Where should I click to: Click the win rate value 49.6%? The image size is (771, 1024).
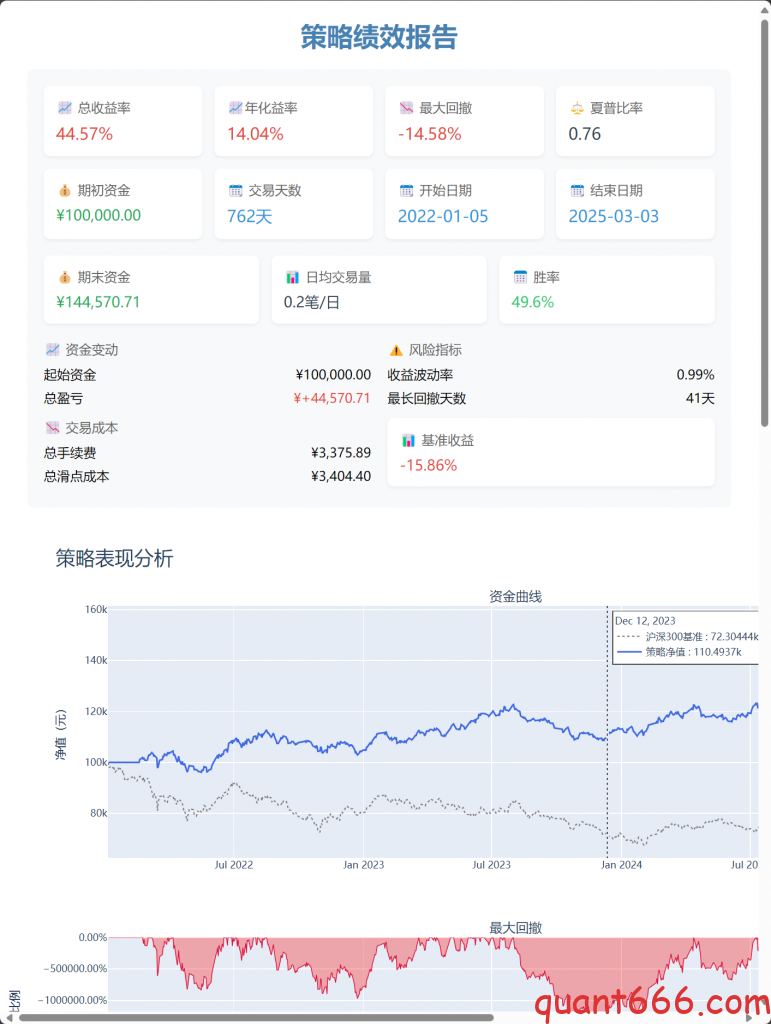pos(533,302)
